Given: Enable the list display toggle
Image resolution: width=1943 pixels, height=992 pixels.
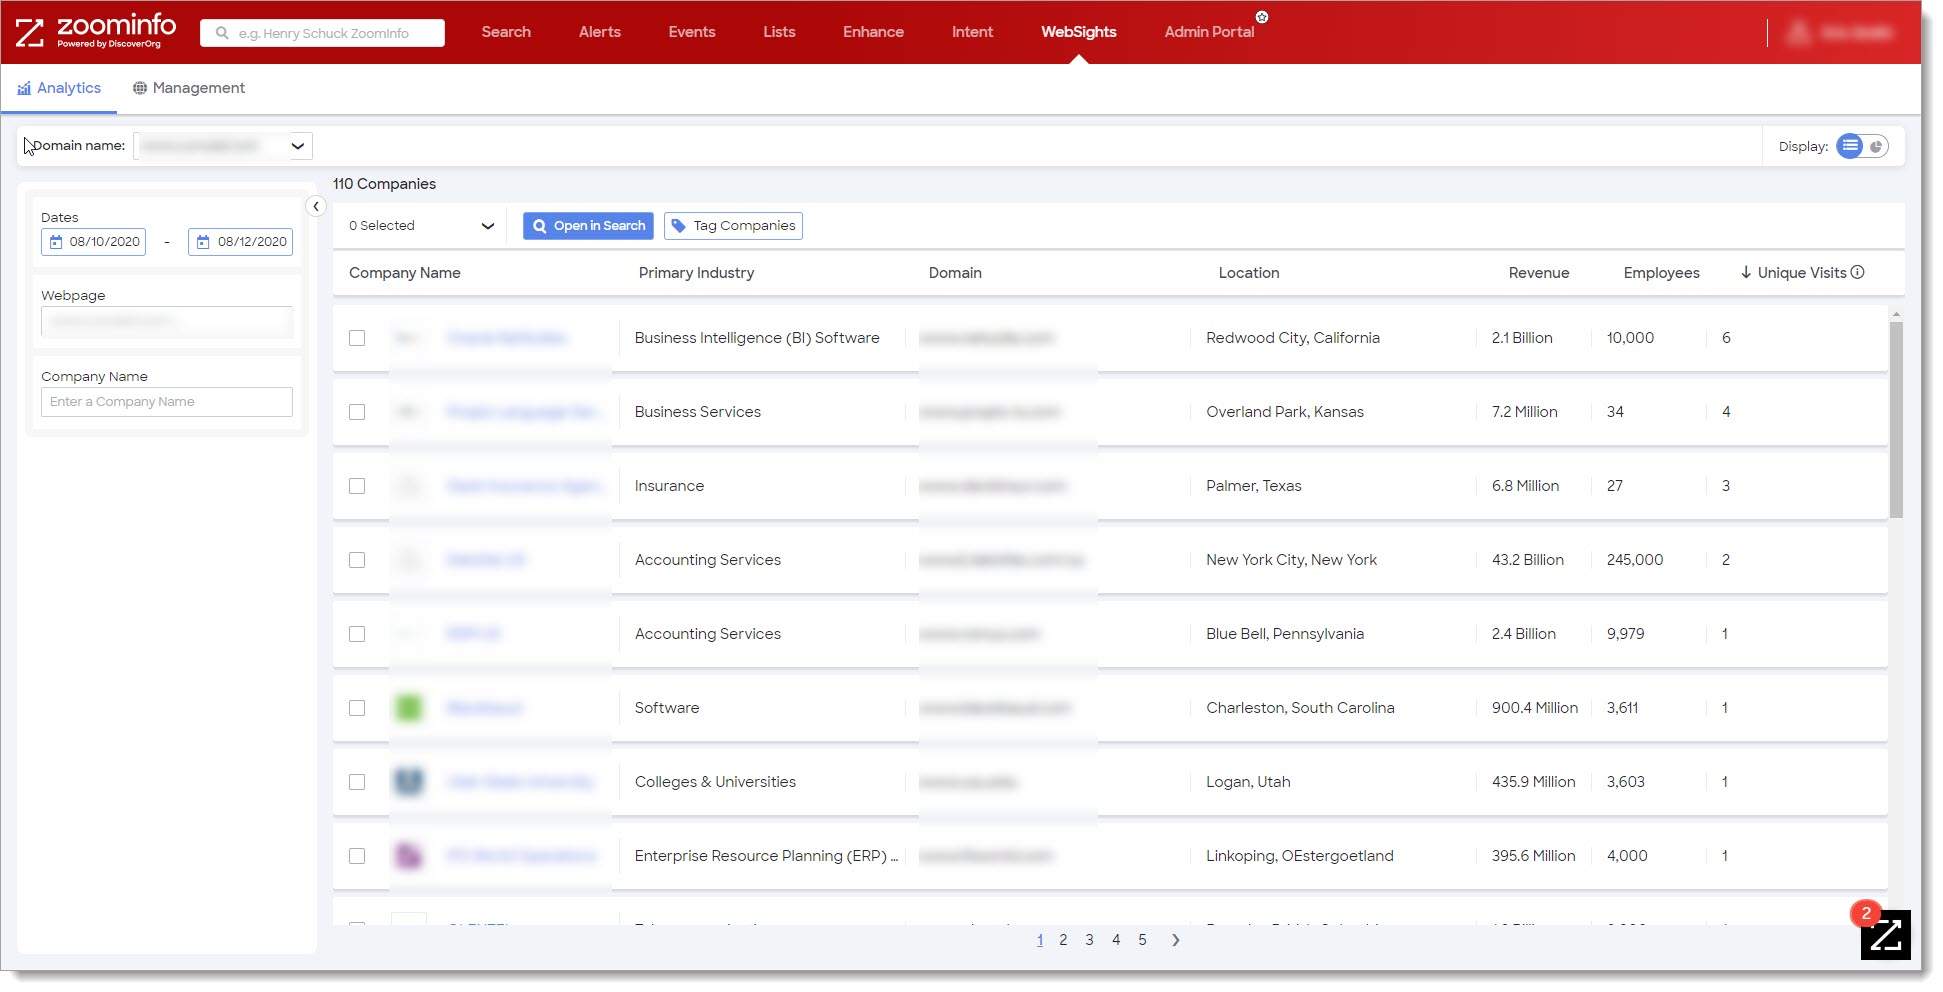Looking at the screenshot, I should (1851, 146).
